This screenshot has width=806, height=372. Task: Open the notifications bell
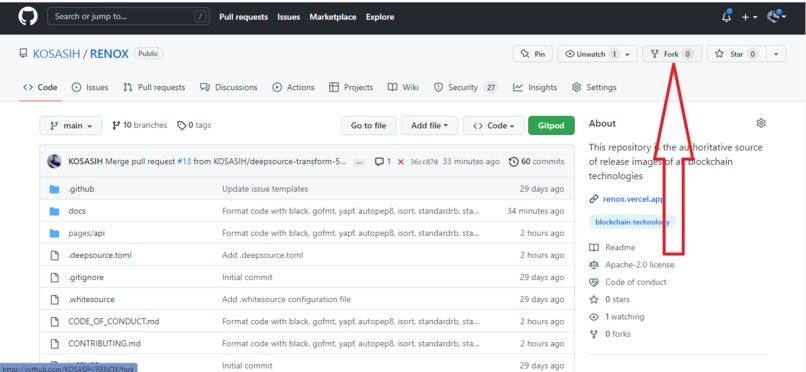(x=727, y=16)
